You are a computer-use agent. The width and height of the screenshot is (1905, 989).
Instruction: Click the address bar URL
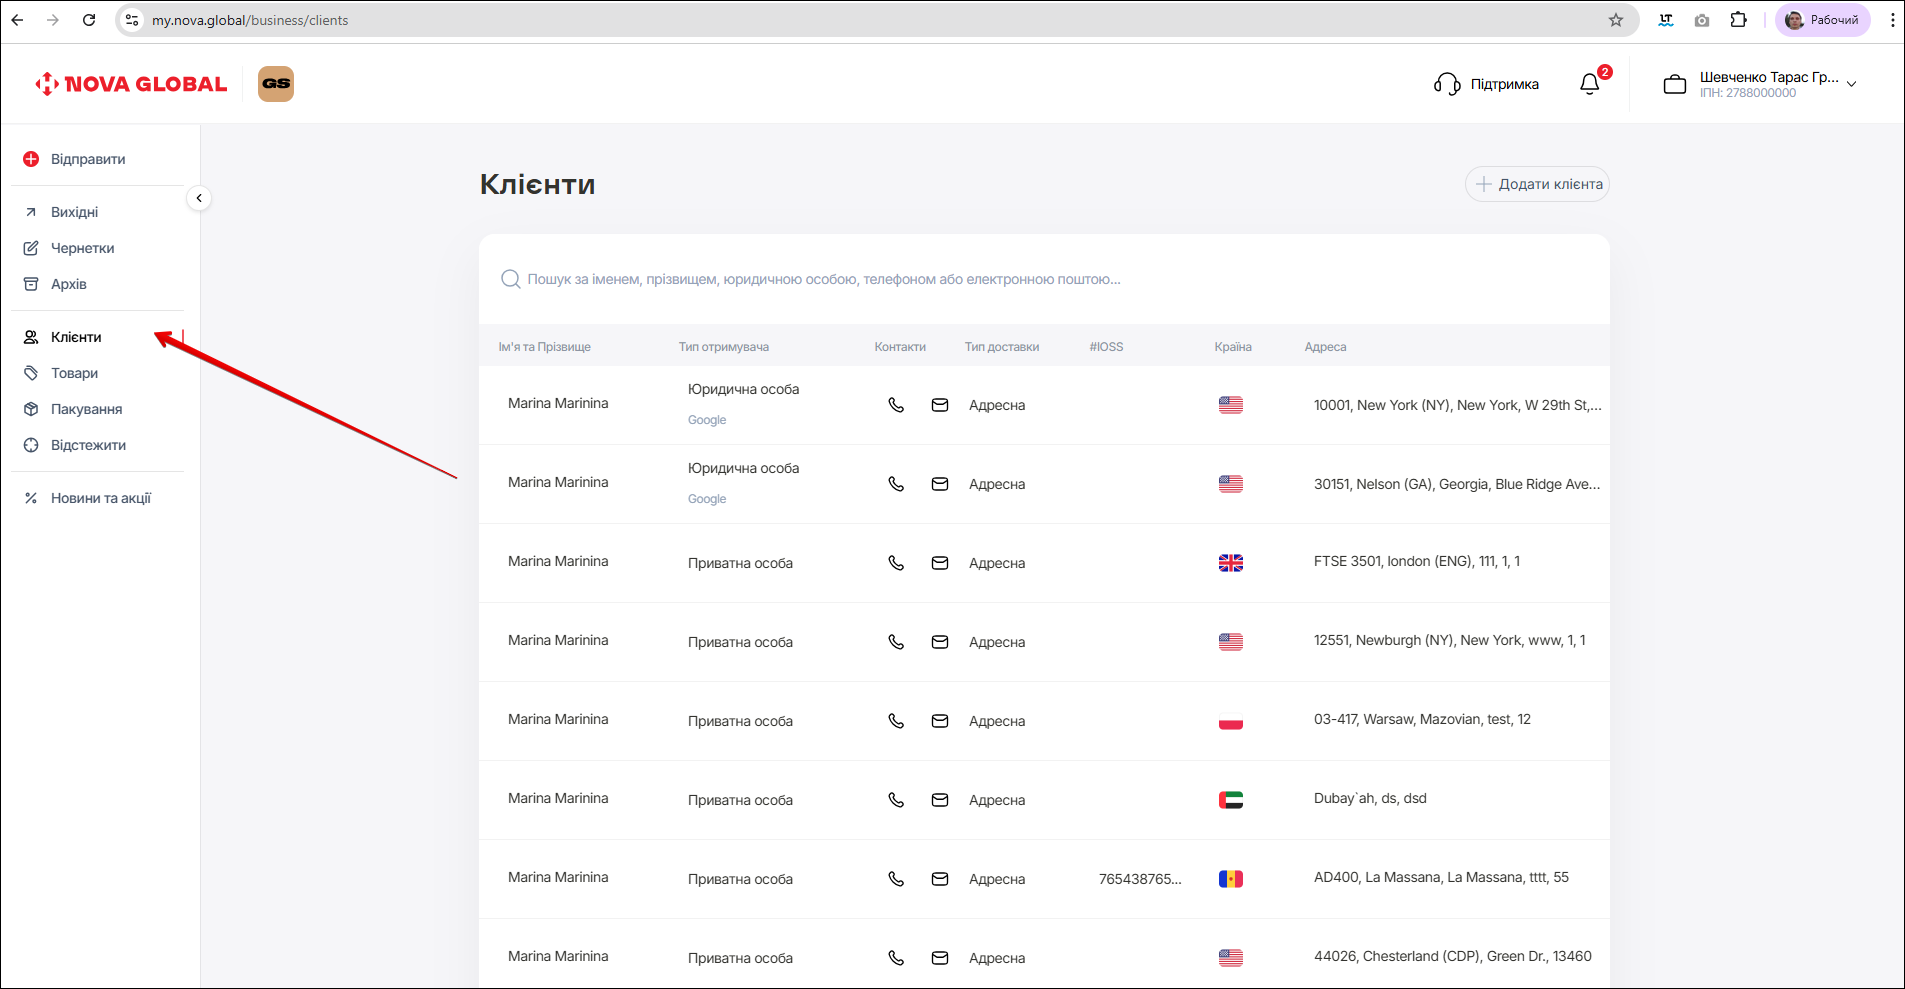click(x=250, y=20)
